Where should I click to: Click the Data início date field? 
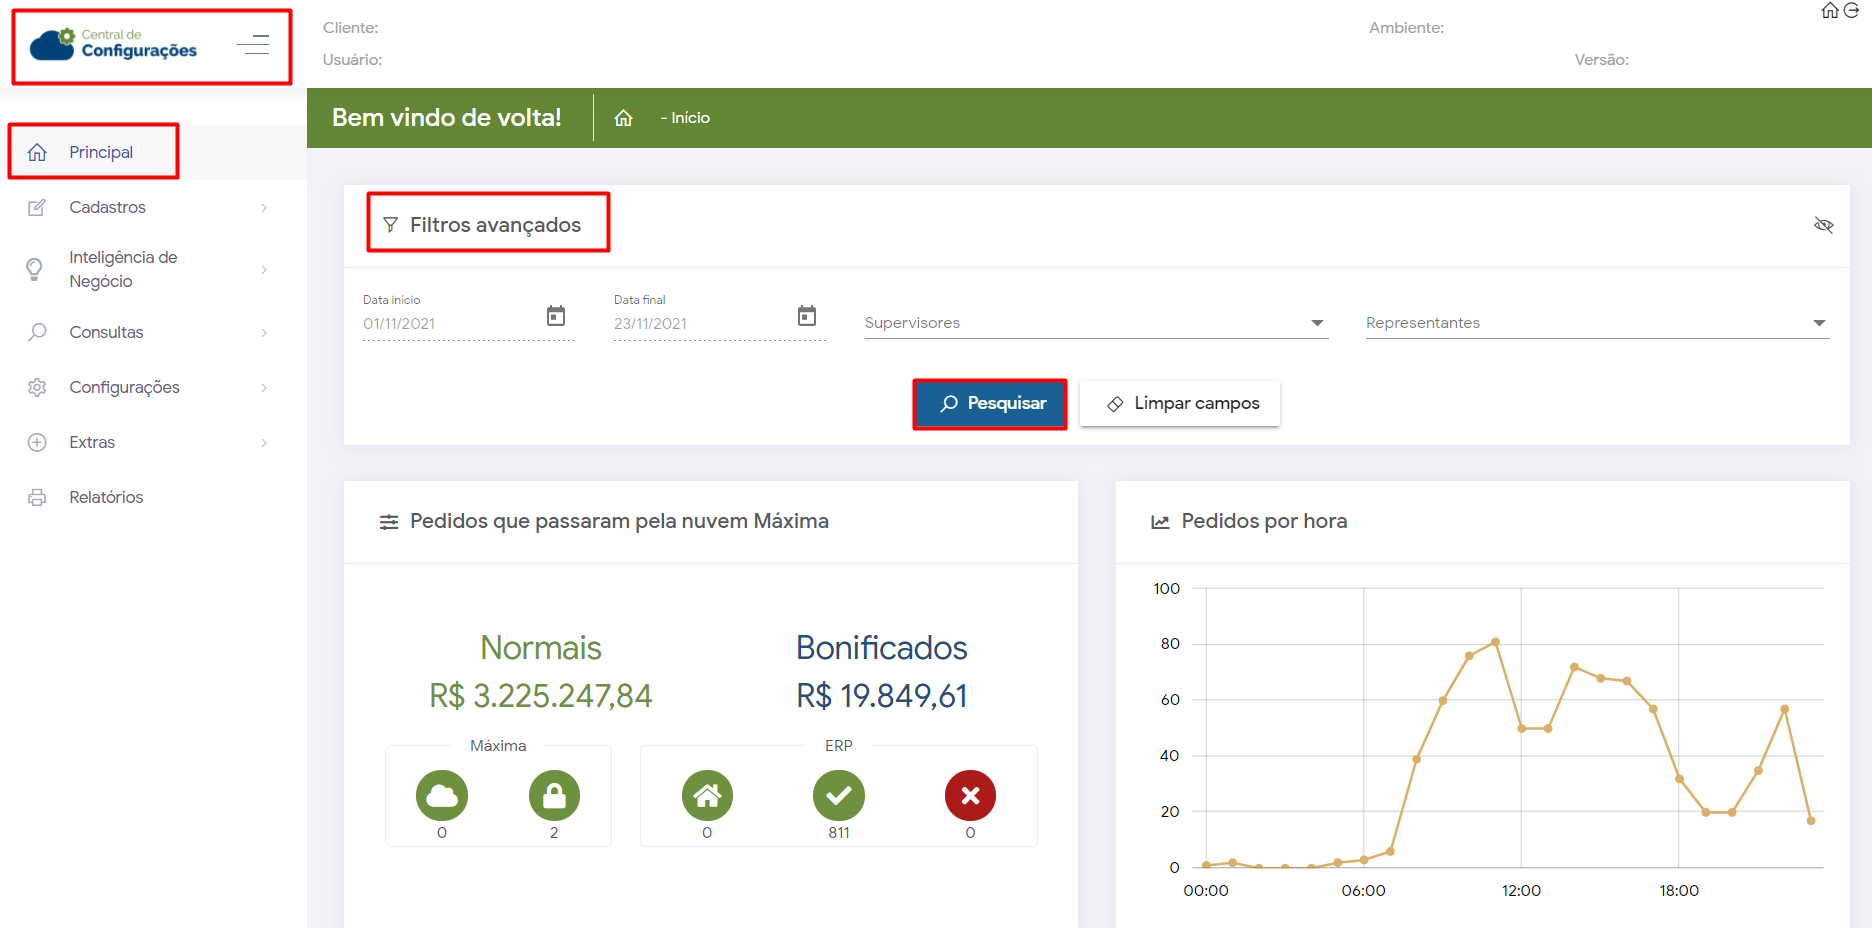450,324
